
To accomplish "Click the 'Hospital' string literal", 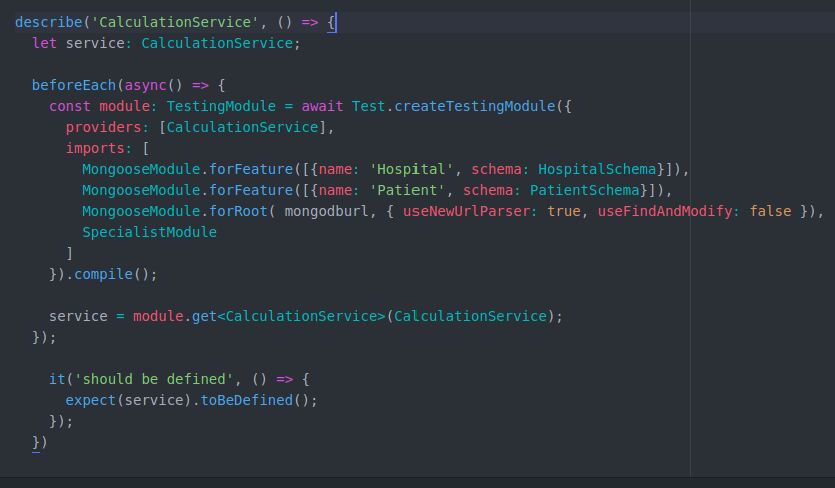I will tap(411, 169).
